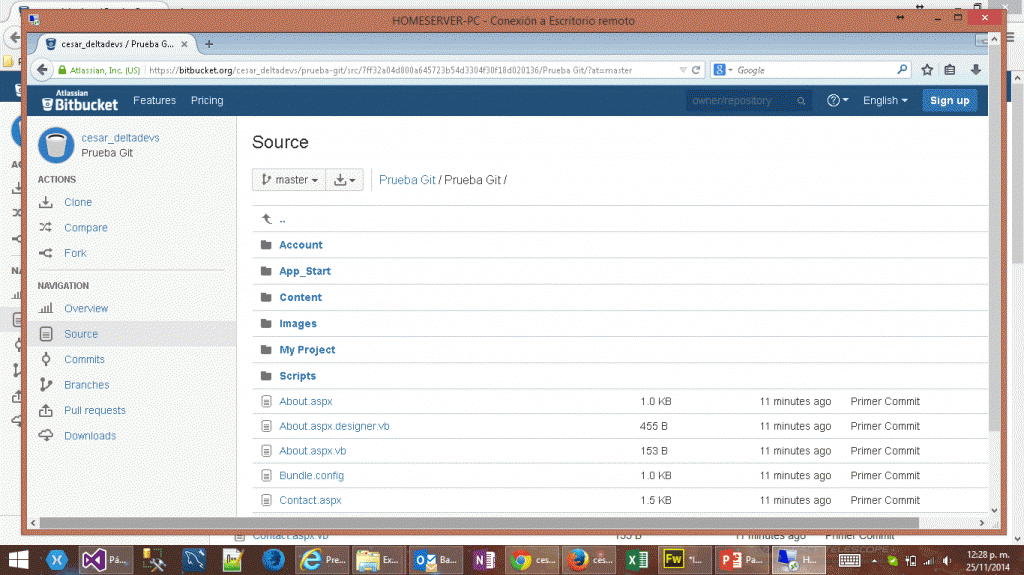1024x575 pixels.
Task: Click the Firefox downloads arrow icon
Action: pos(976,70)
